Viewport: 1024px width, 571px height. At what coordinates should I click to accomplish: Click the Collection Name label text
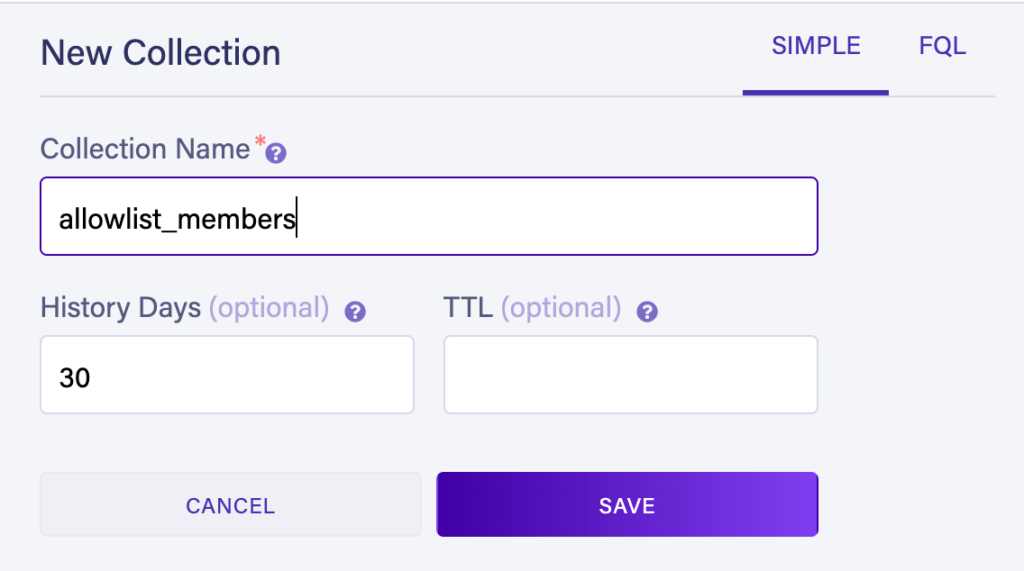(x=144, y=149)
